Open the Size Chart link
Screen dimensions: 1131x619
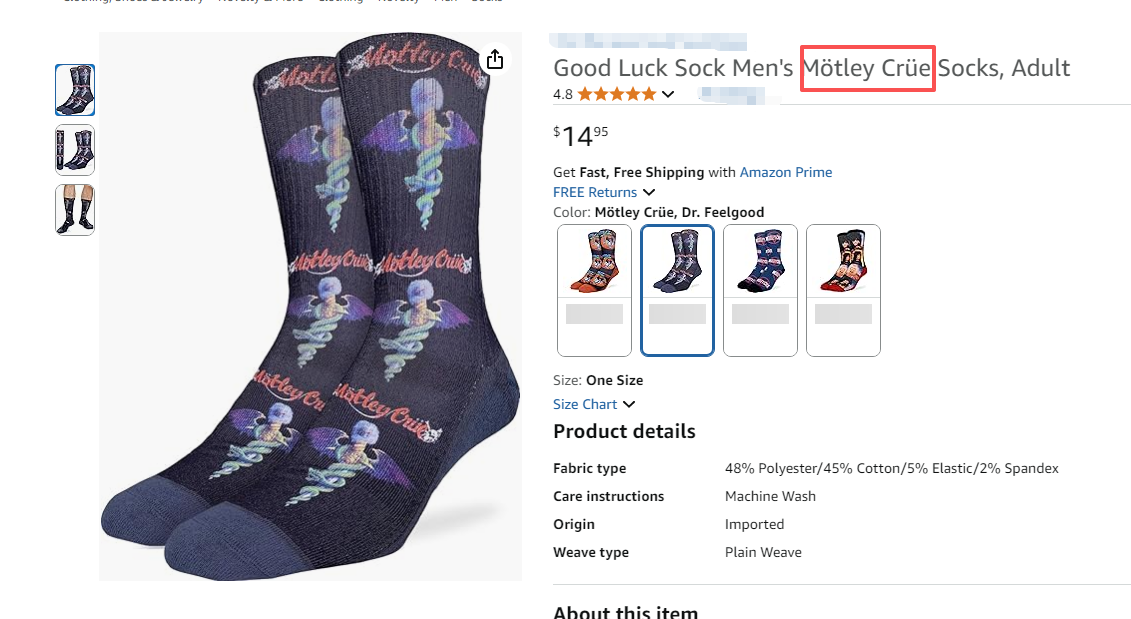[585, 404]
